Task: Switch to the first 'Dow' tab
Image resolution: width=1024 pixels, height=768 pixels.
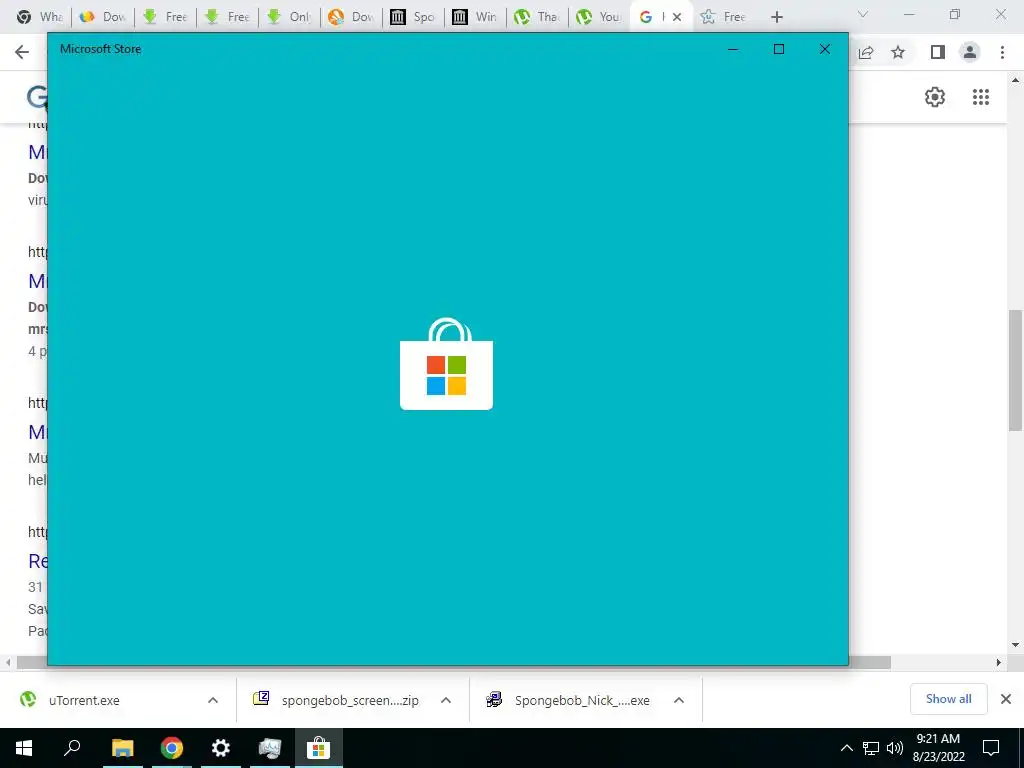Action: coord(103,17)
